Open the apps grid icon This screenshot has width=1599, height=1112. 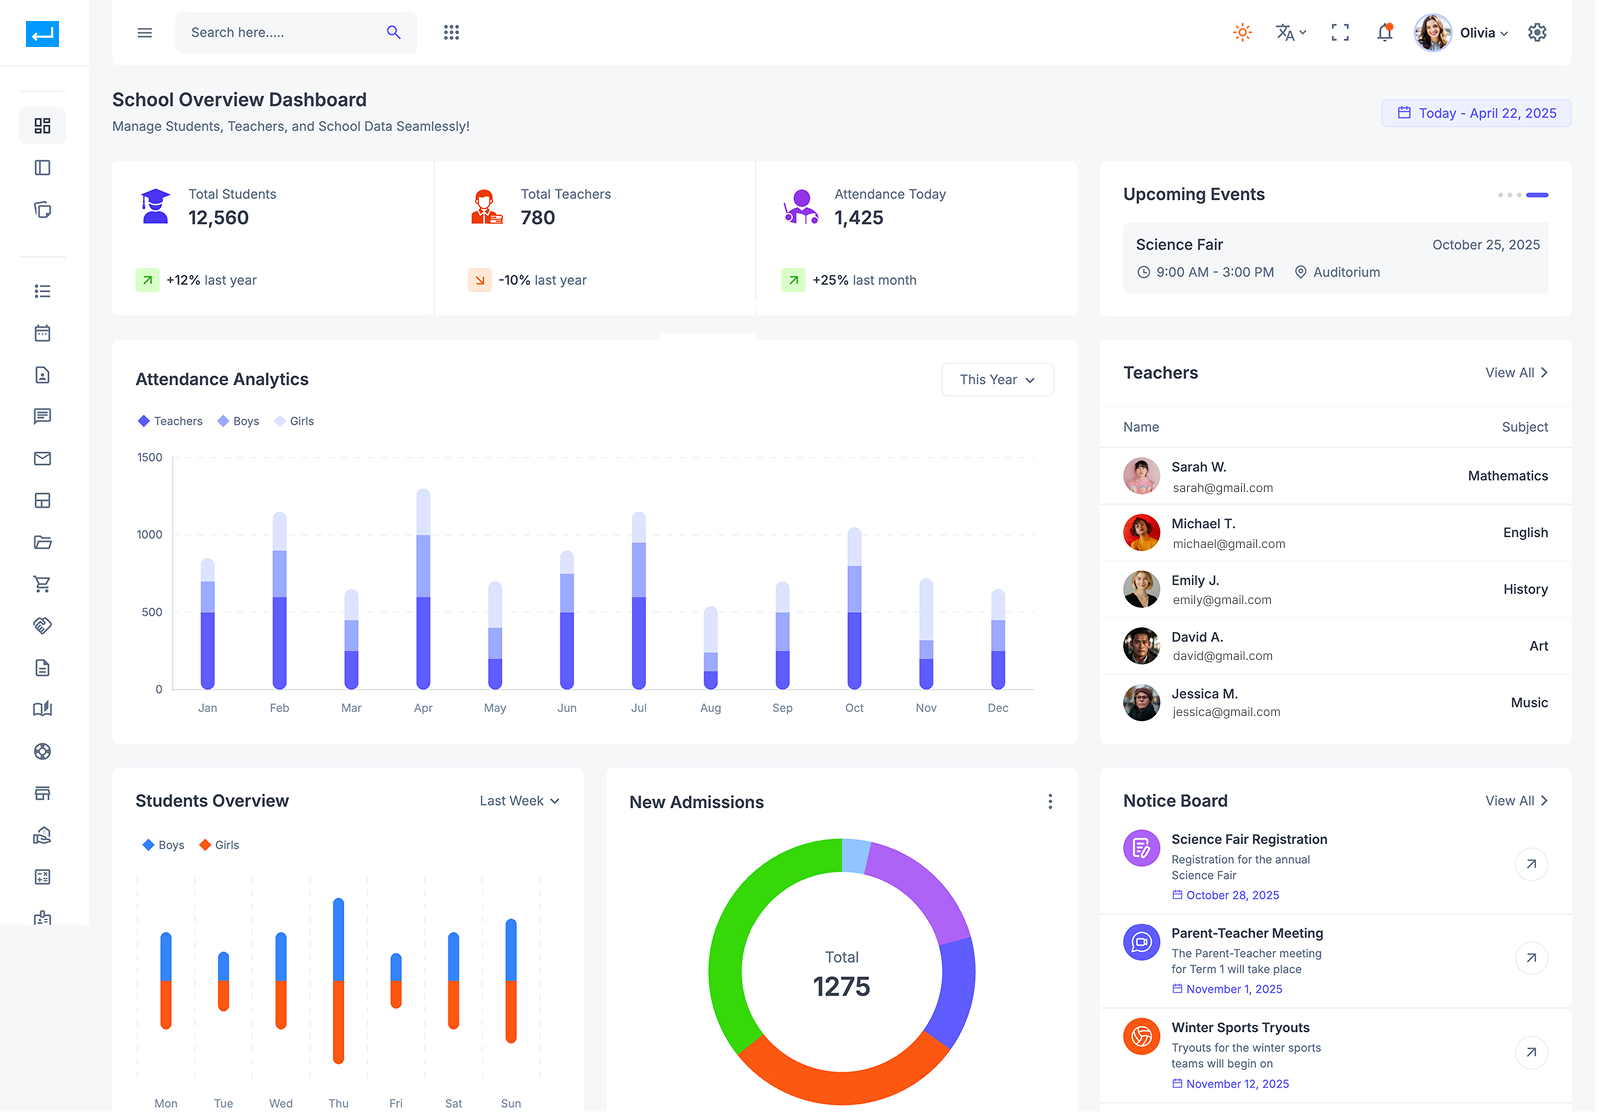point(451,33)
